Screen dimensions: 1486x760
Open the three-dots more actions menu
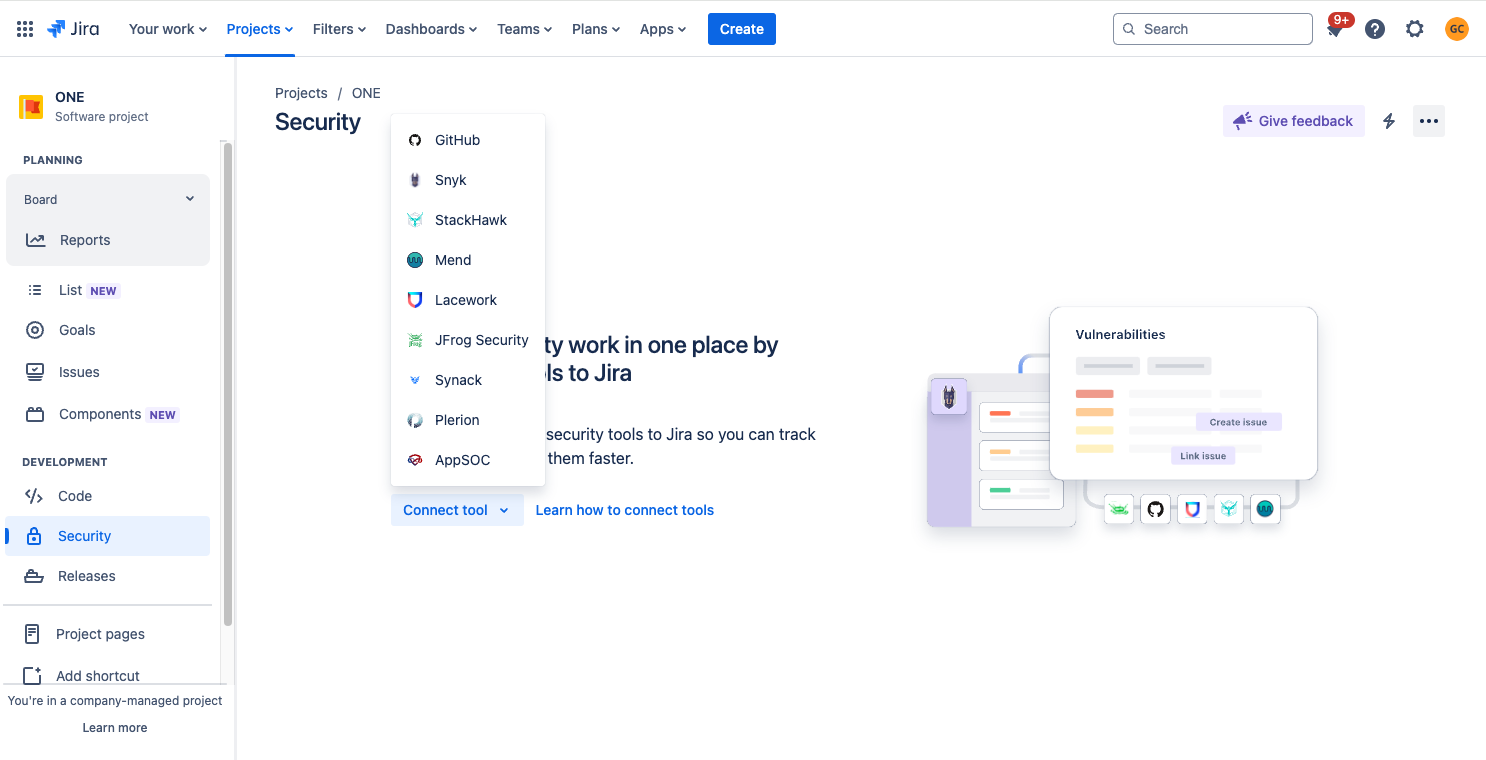point(1429,121)
